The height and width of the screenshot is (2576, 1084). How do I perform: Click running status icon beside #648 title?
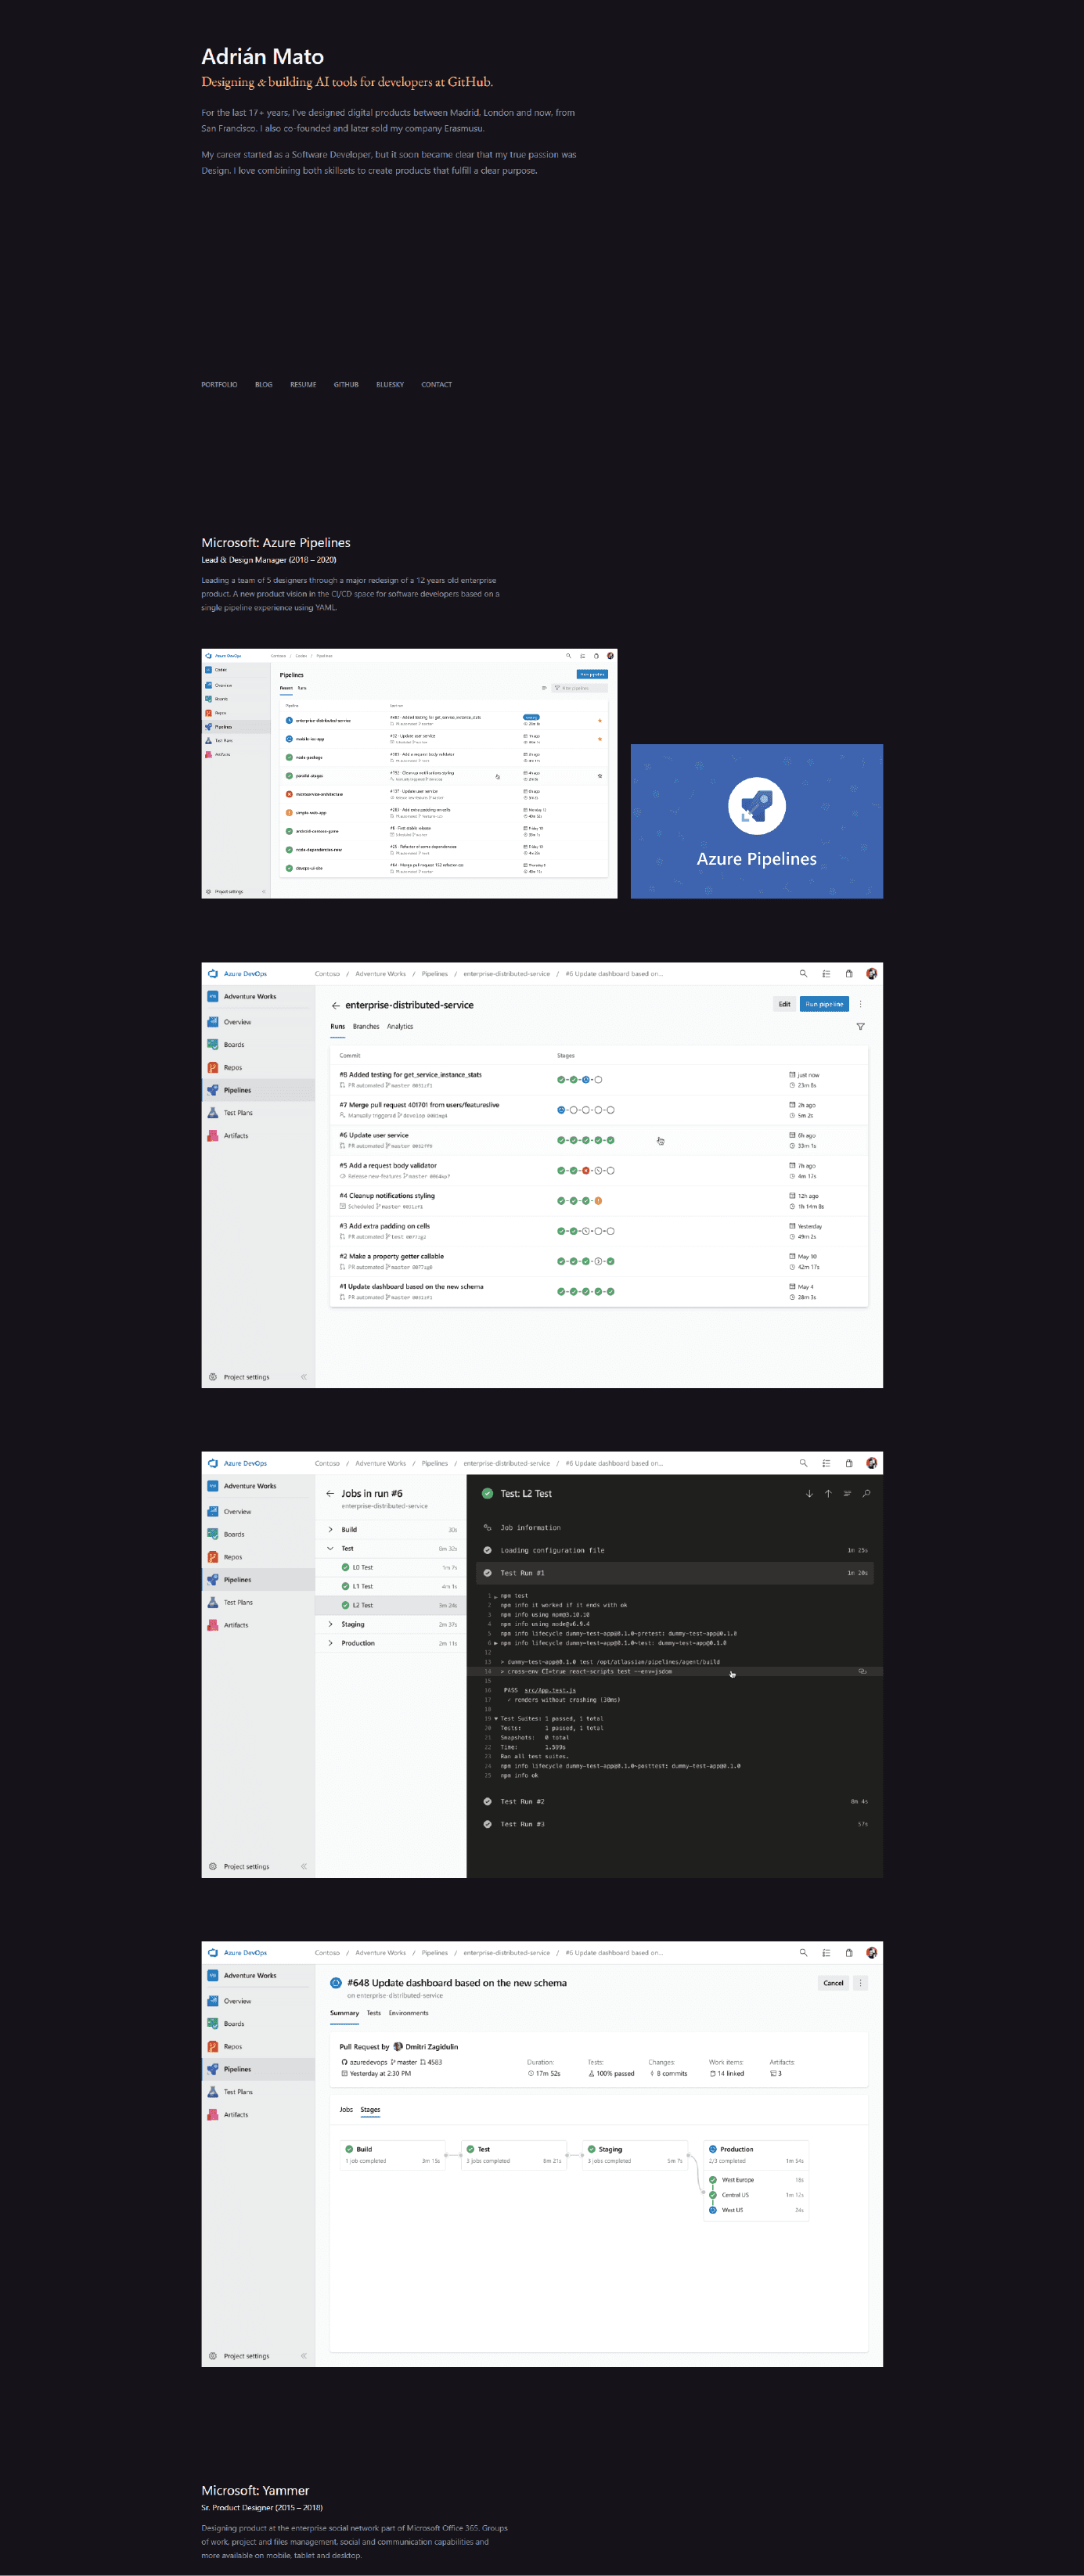click(336, 1982)
